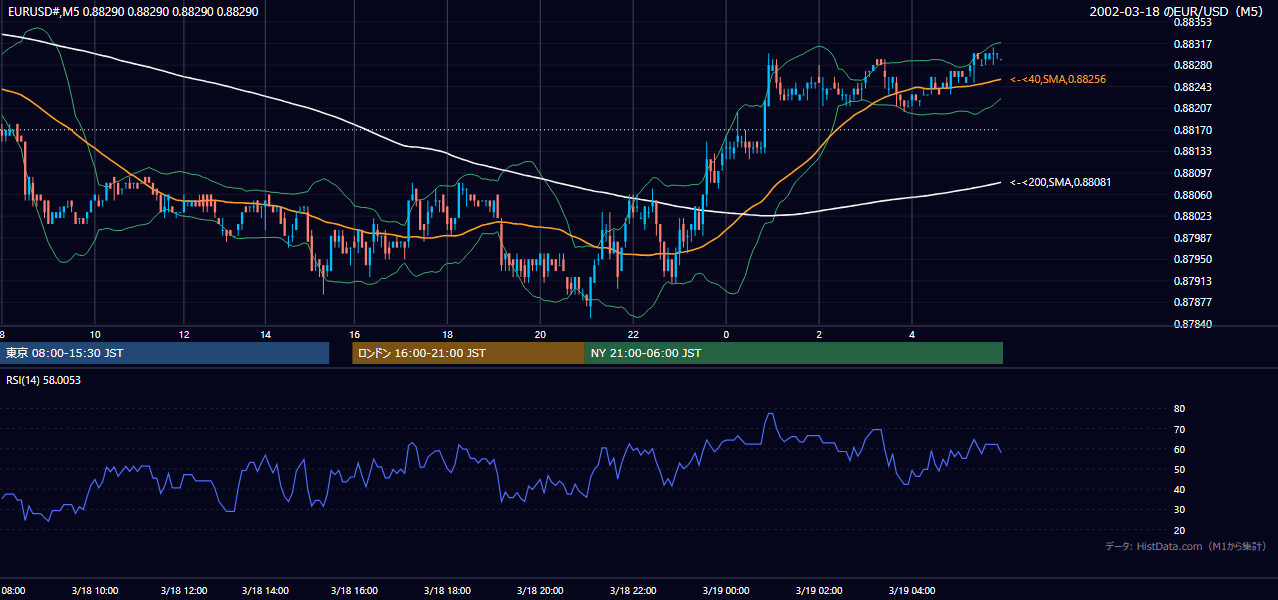Screen dimensions: 1278x600
Task: Click the HistData.com data source credit
Action: [x=1186, y=546]
